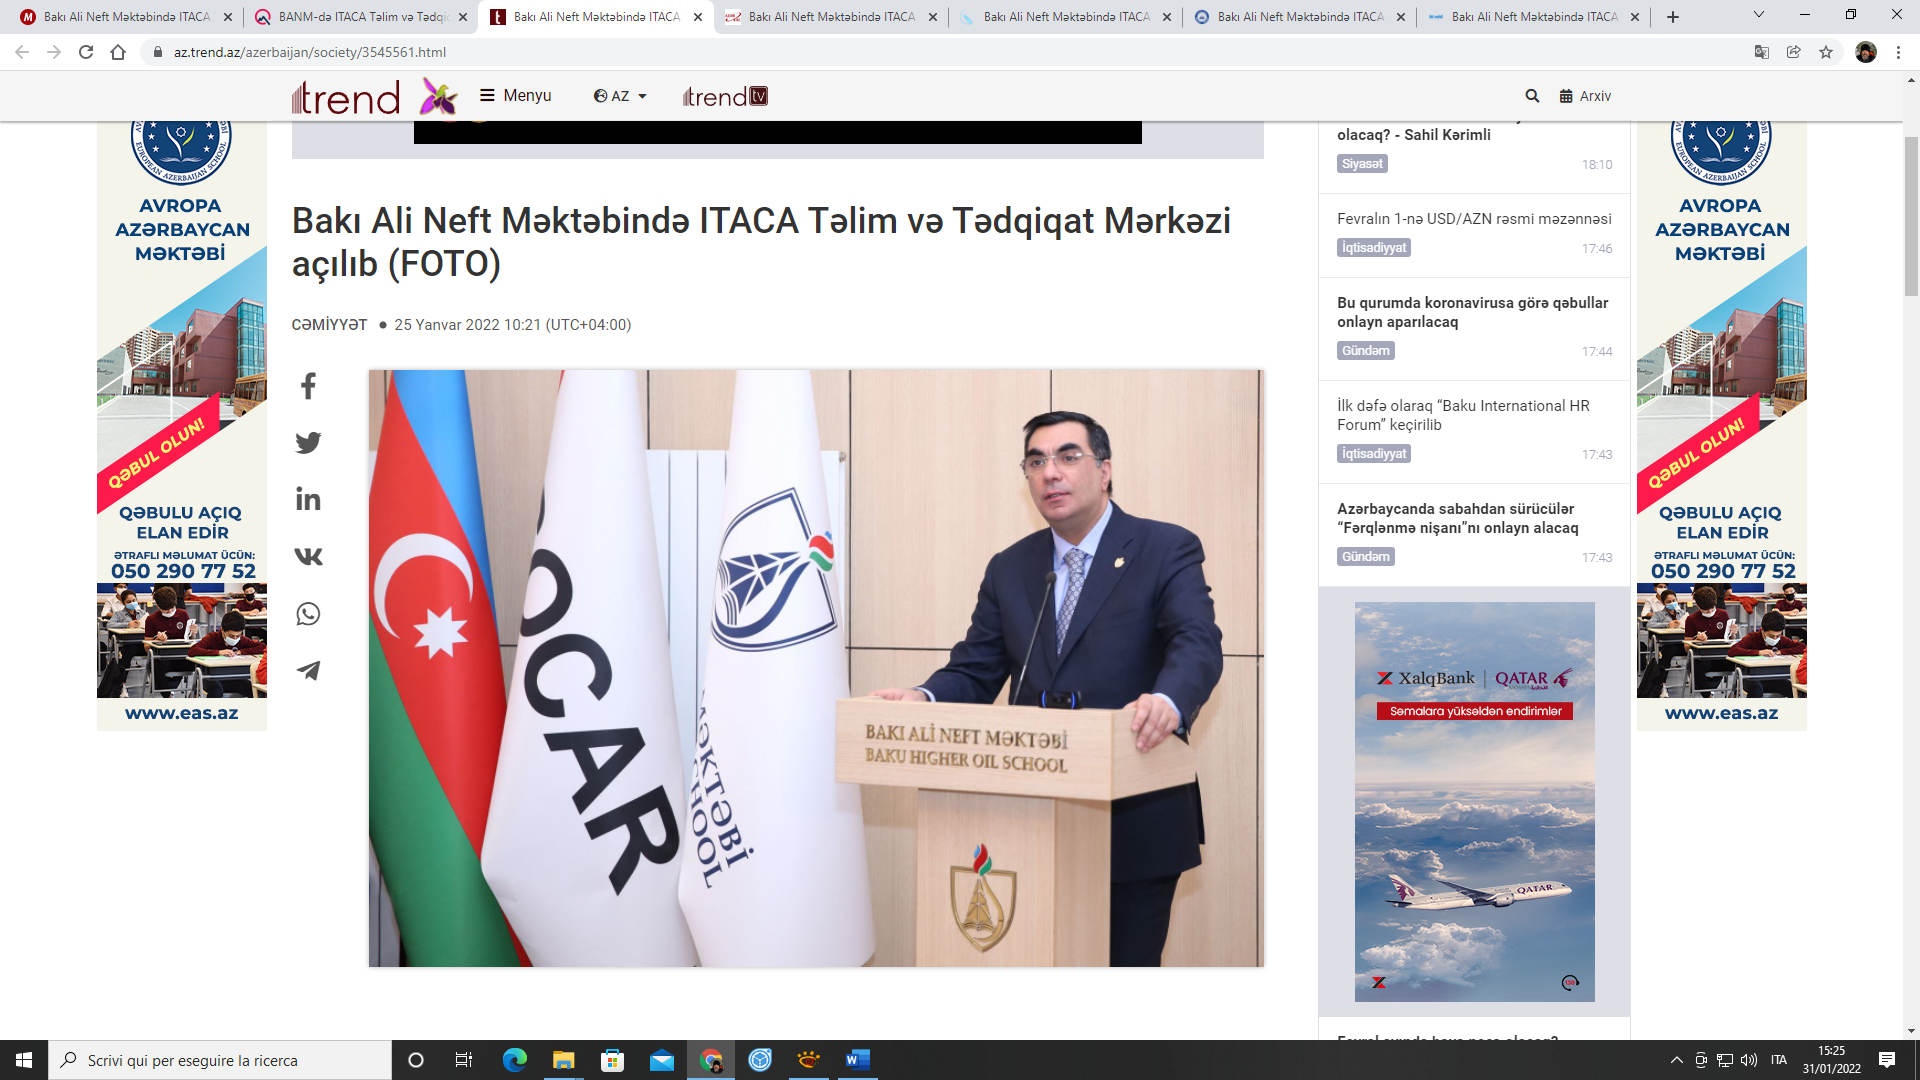Viewport: 1920px width, 1080px height.
Task: Share article on VK icon
Action: pos(308,556)
